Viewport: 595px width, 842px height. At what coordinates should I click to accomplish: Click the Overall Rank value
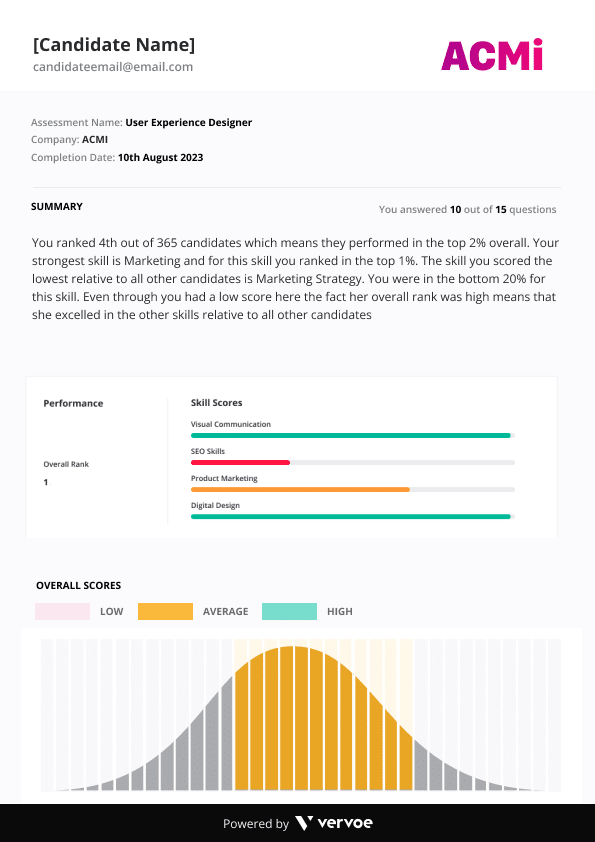pyautogui.click(x=46, y=482)
